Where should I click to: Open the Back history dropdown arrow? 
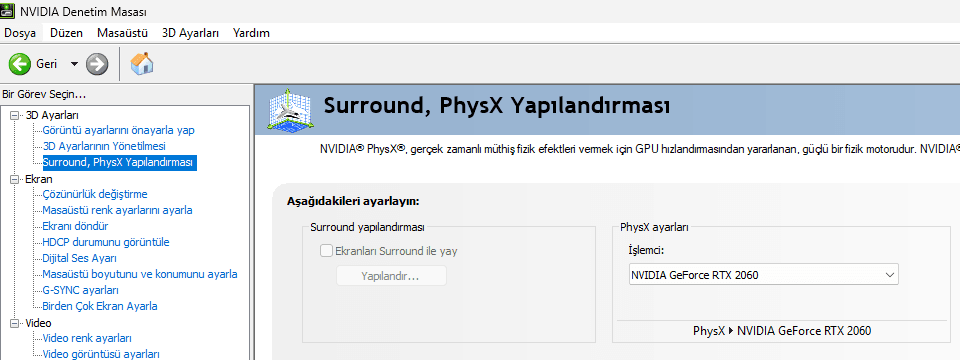74,64
